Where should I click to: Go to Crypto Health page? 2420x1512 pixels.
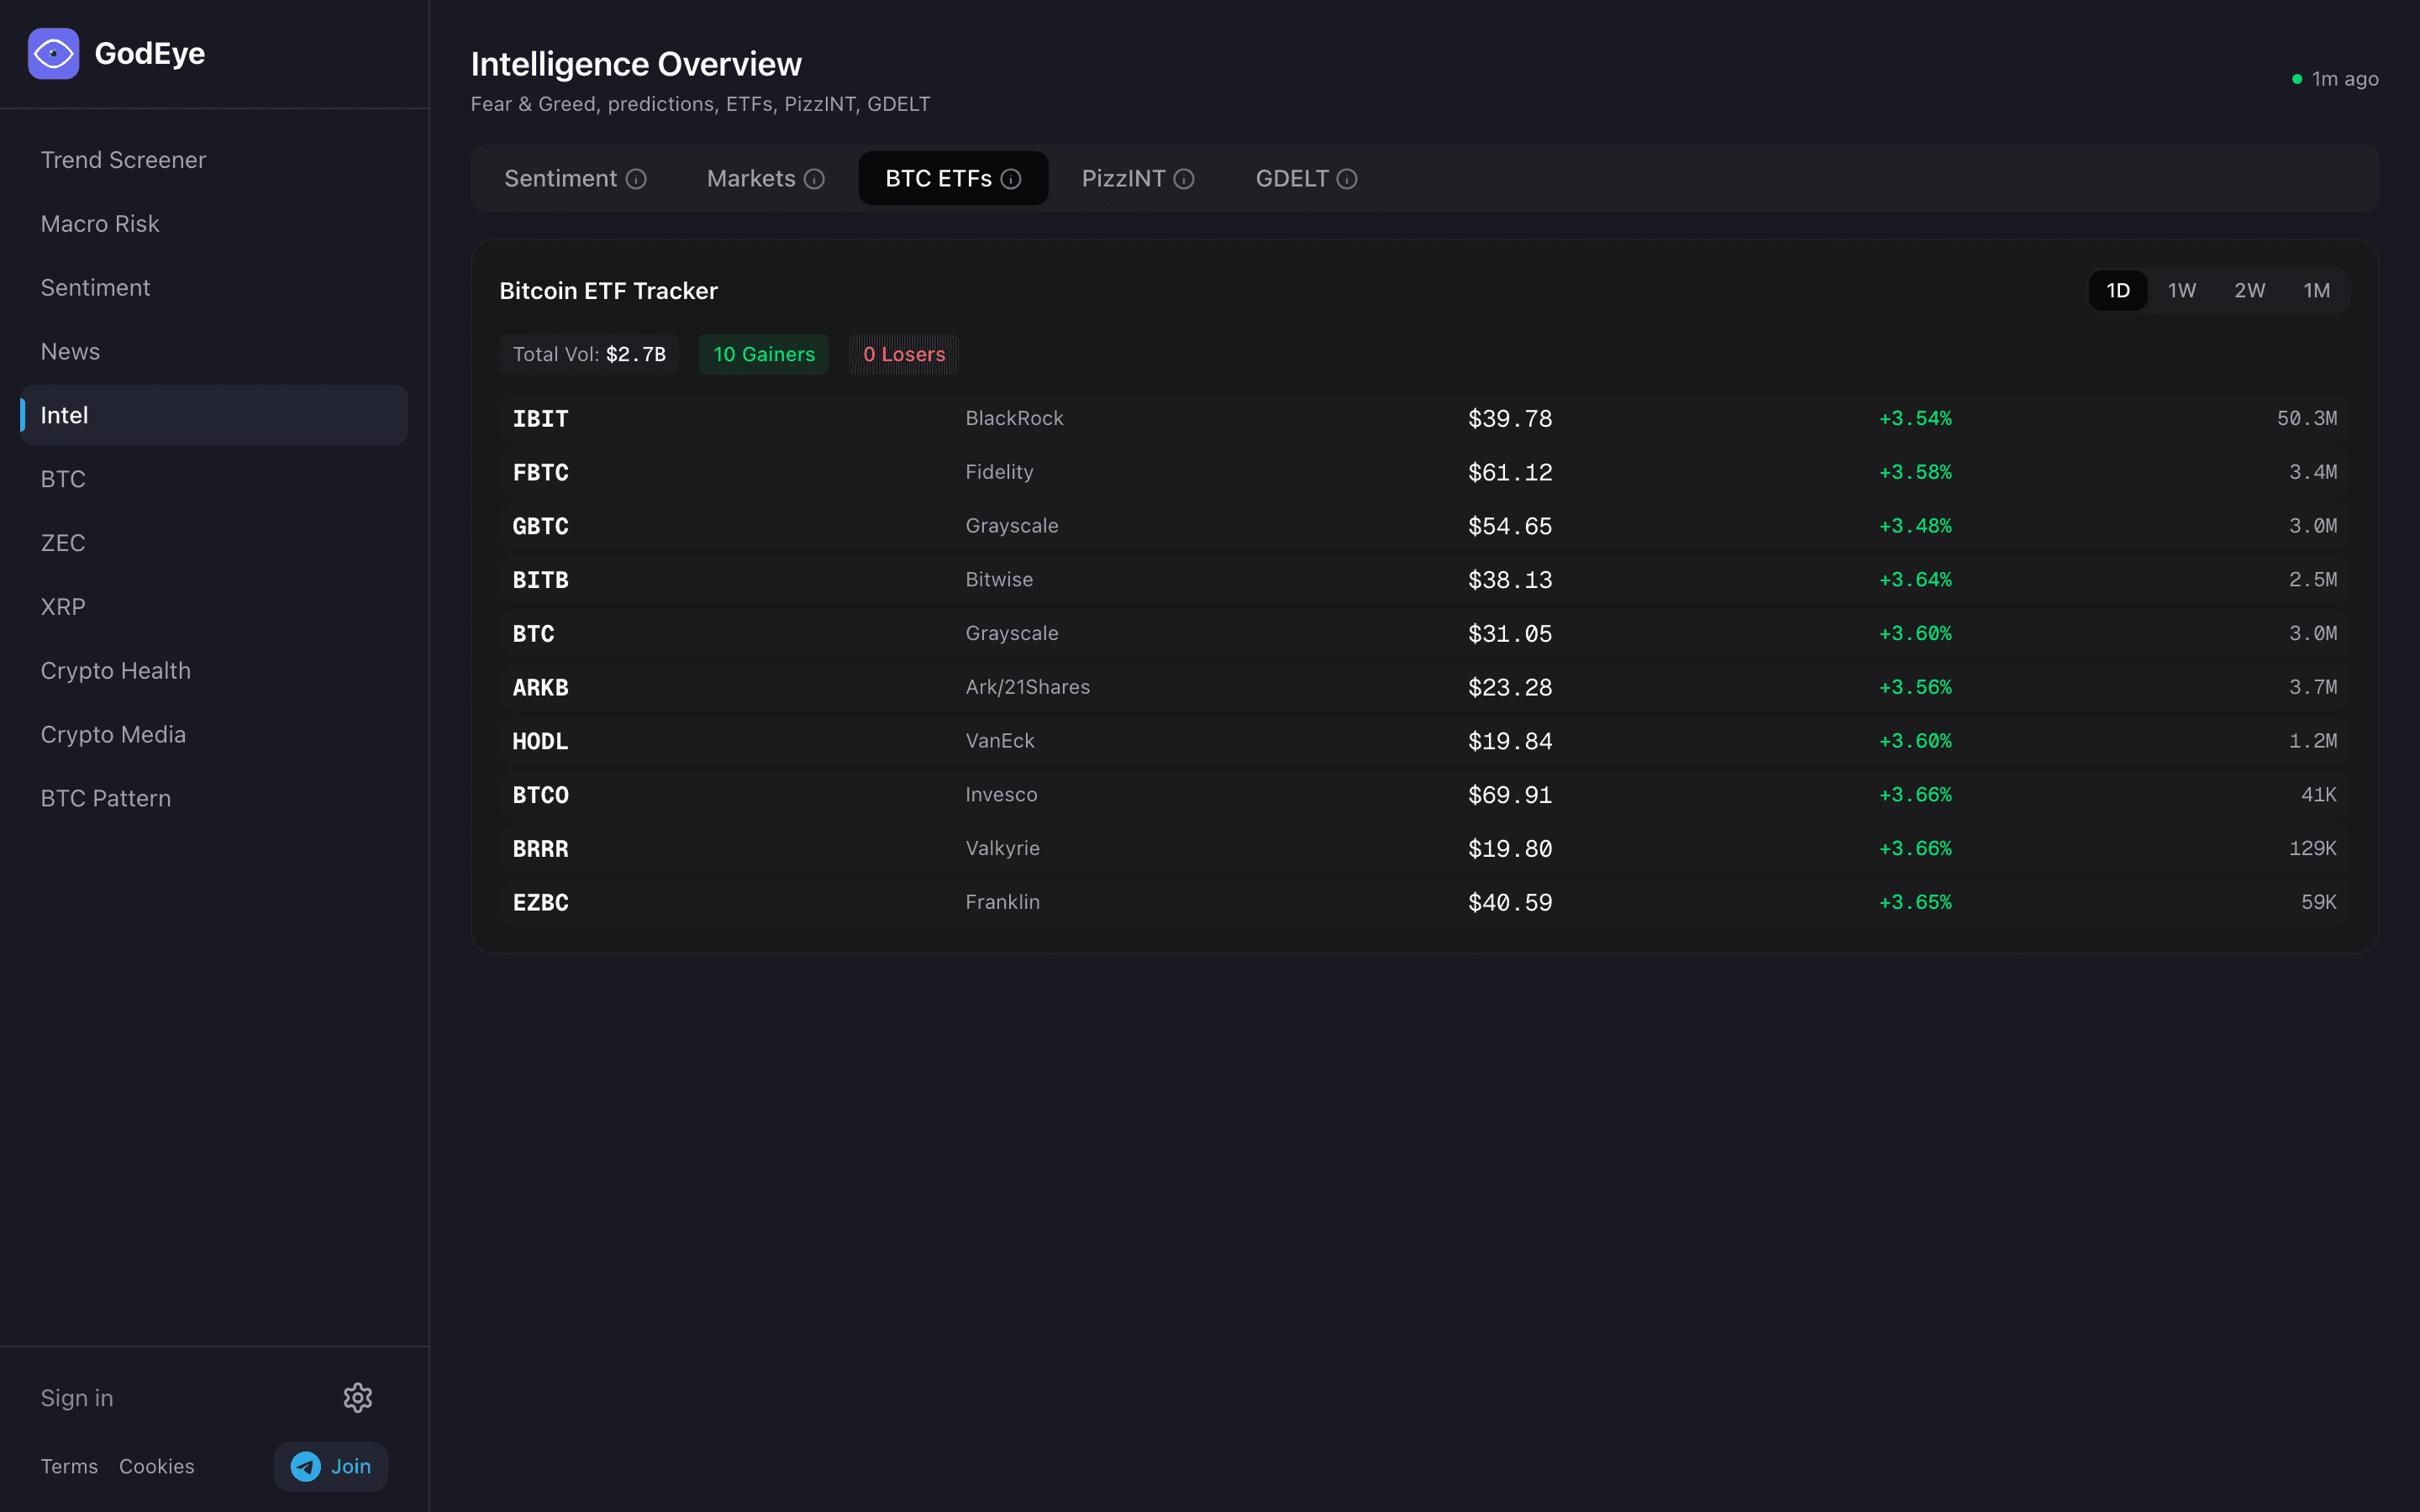[115, 671]
